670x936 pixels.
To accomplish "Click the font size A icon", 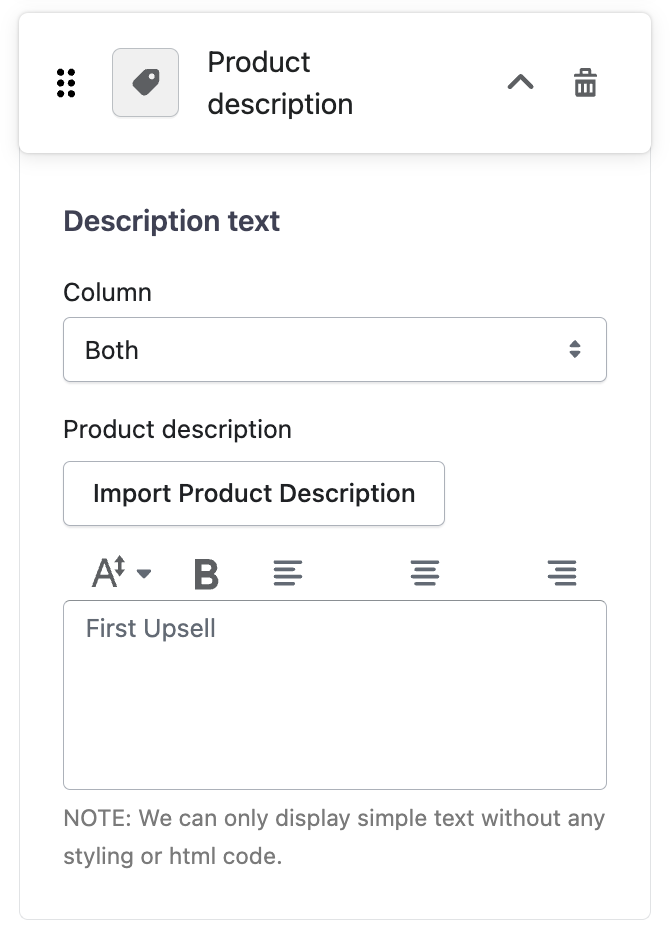I will tap(108, 573).
